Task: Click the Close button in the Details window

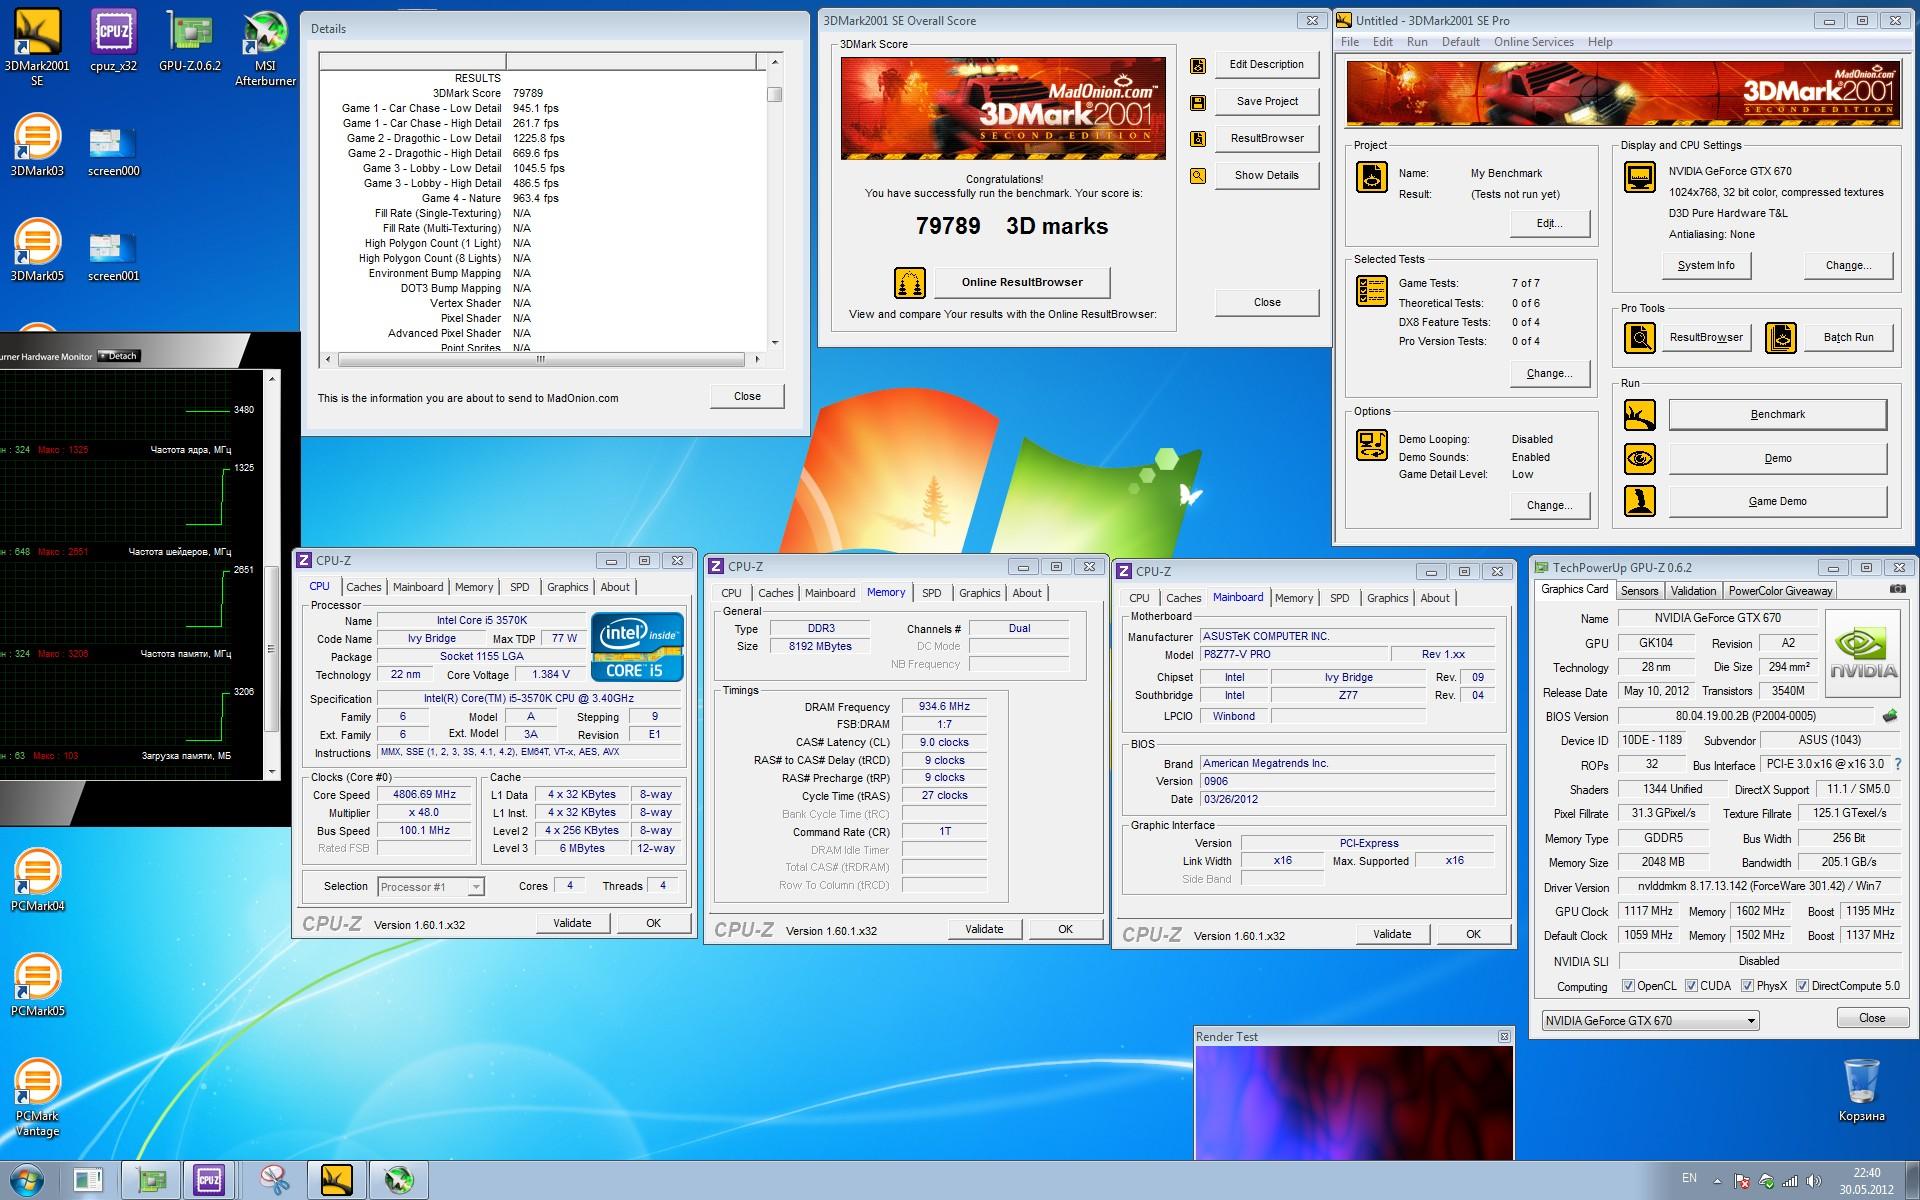Action: tap(747, 397)
